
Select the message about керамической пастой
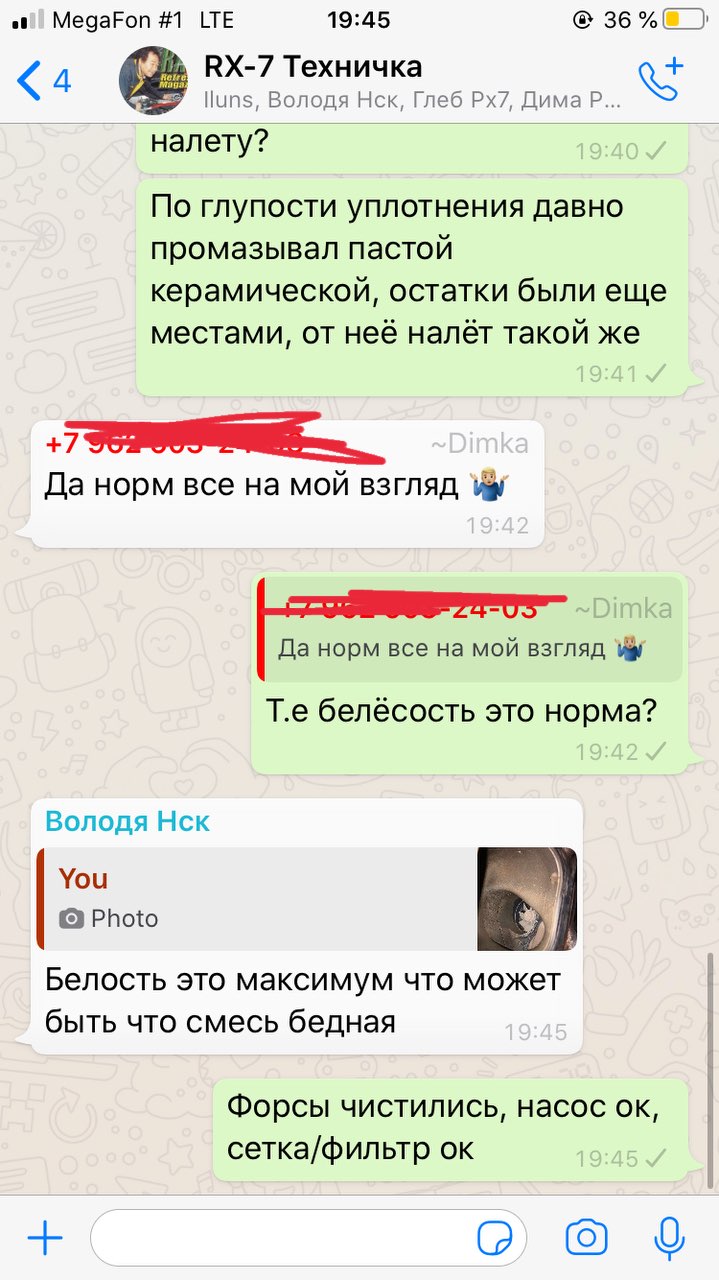(411, 287)
